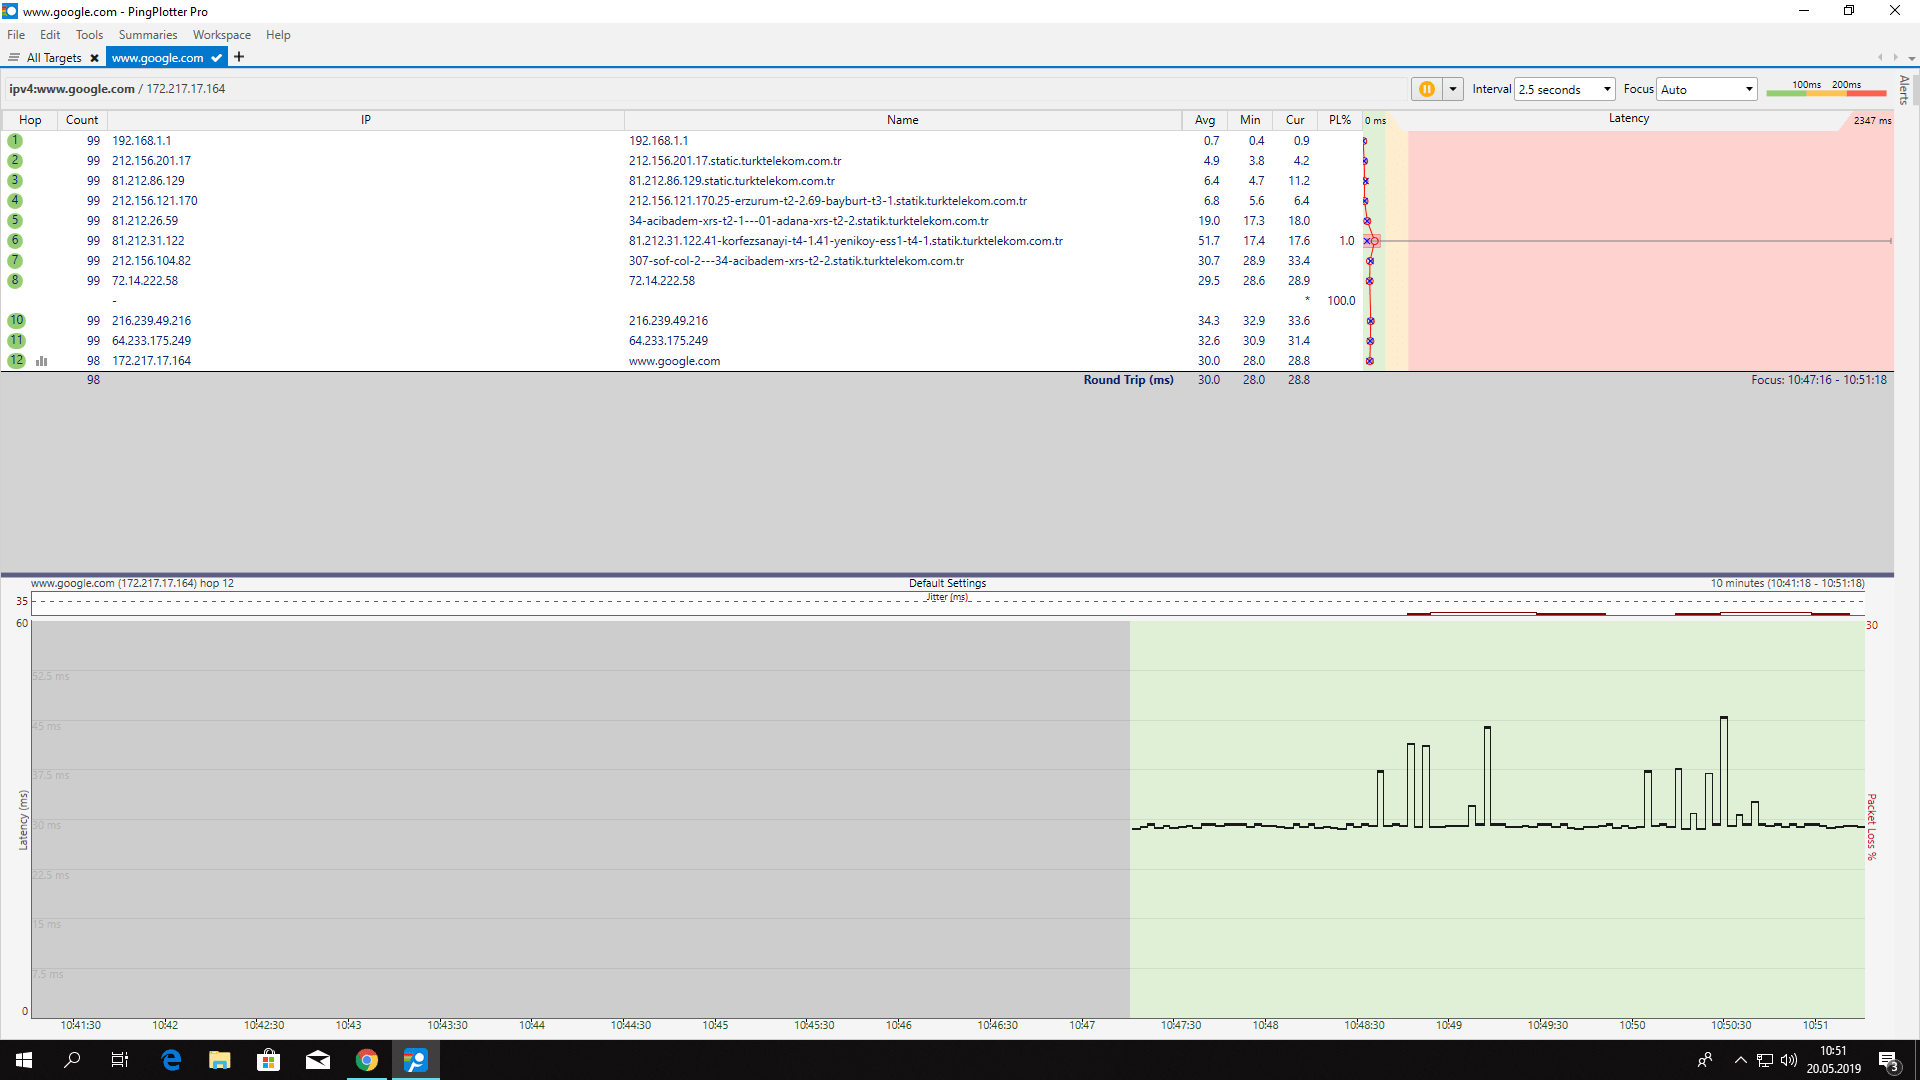Toggle the checkmark on www.google.com tab
Viewport: 1920px width, 1080px height.
216,58
